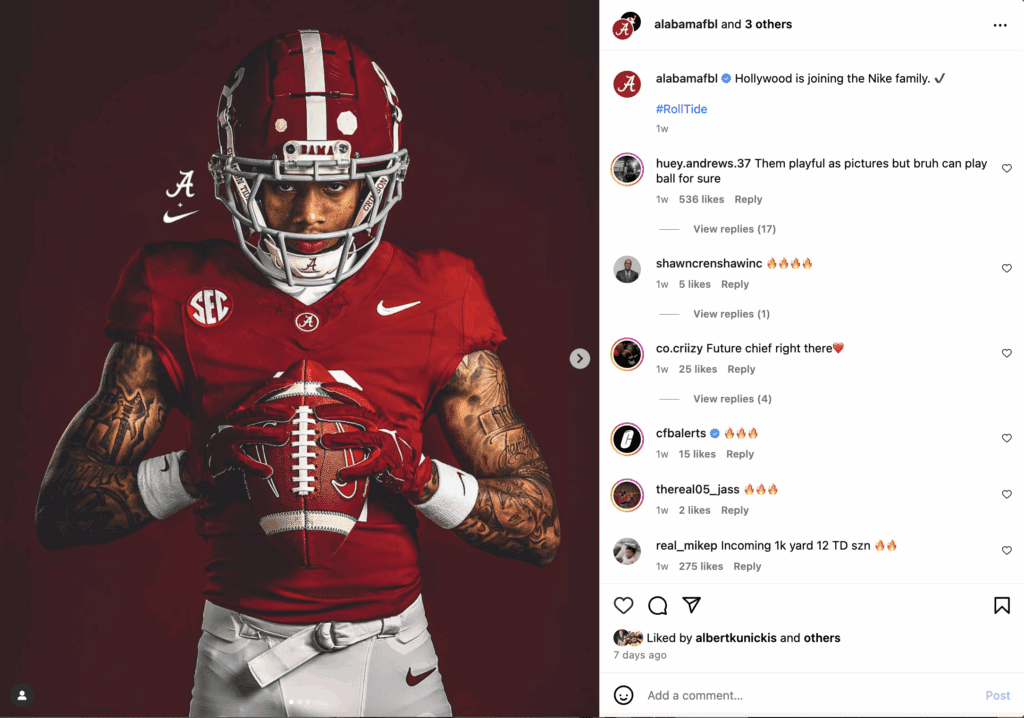Share post via paper plane icon
1024x718 pixels.
[691, 605]
